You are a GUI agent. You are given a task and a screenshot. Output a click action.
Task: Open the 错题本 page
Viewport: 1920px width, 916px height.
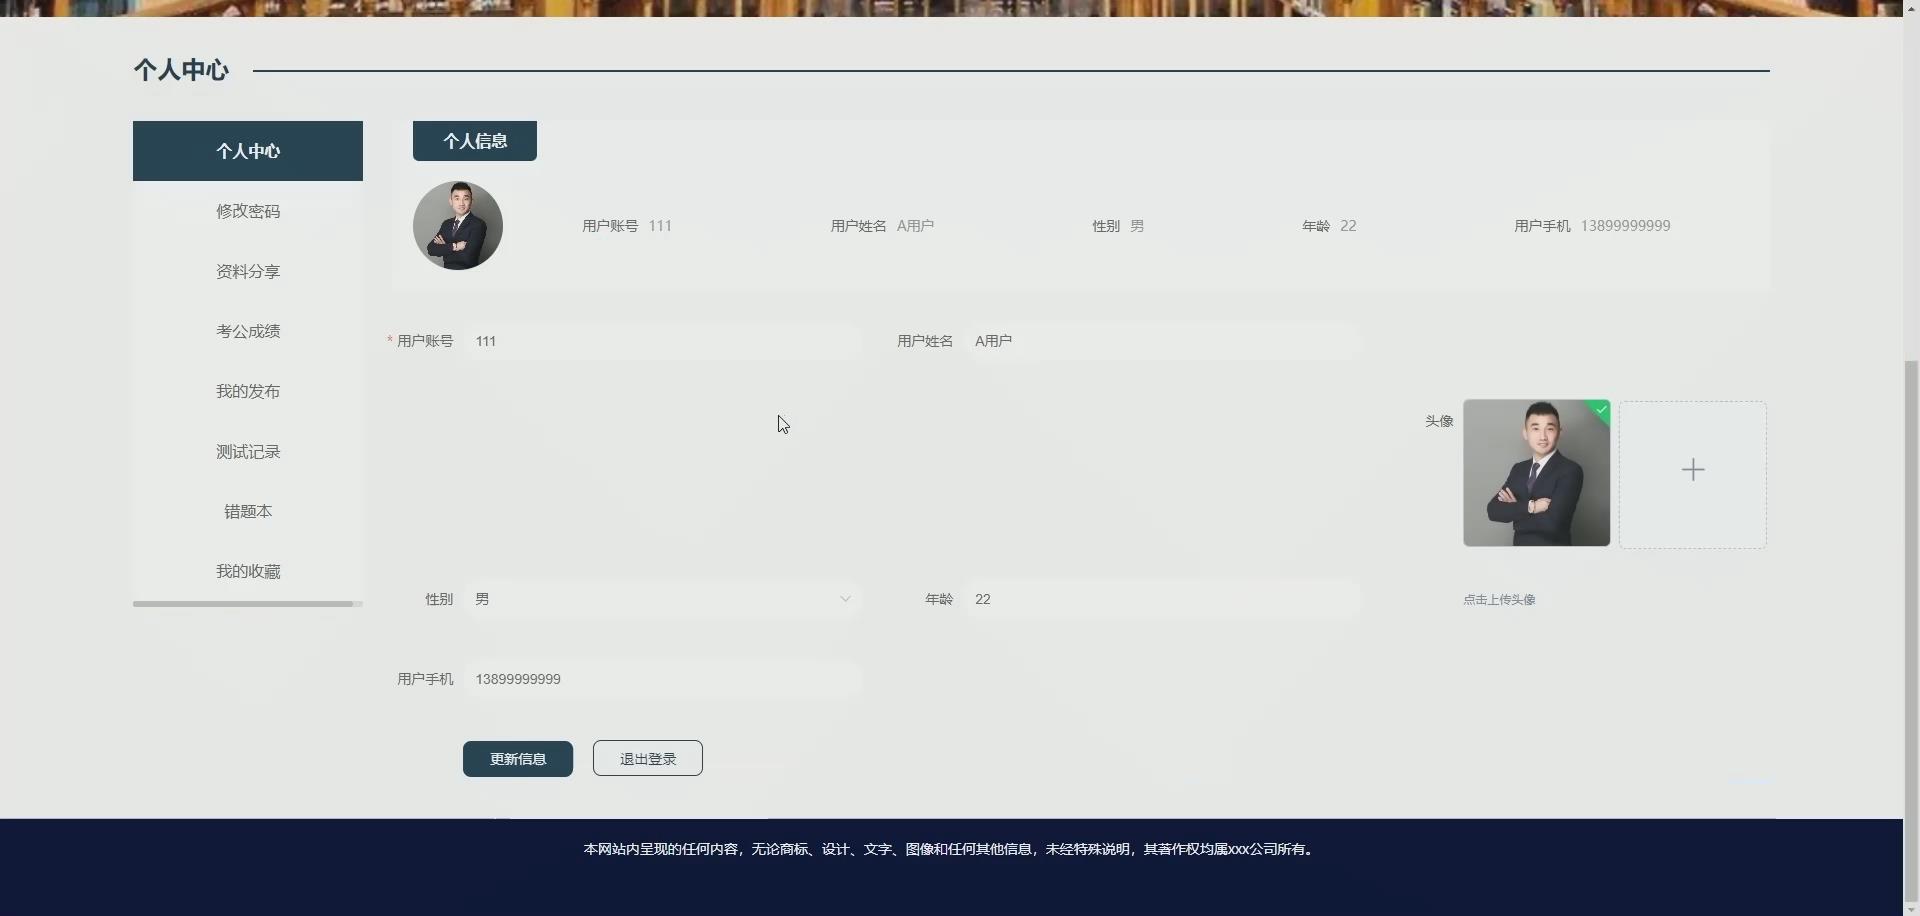click(x=247, y=511)
